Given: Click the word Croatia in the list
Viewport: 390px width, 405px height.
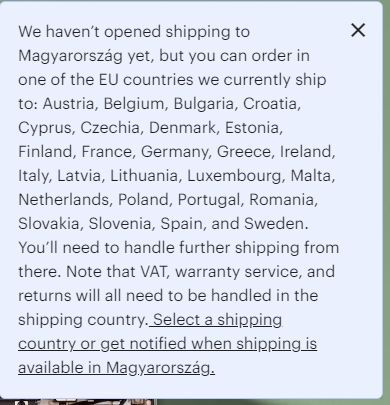Looking at the screenshot, I should (270, 104).
